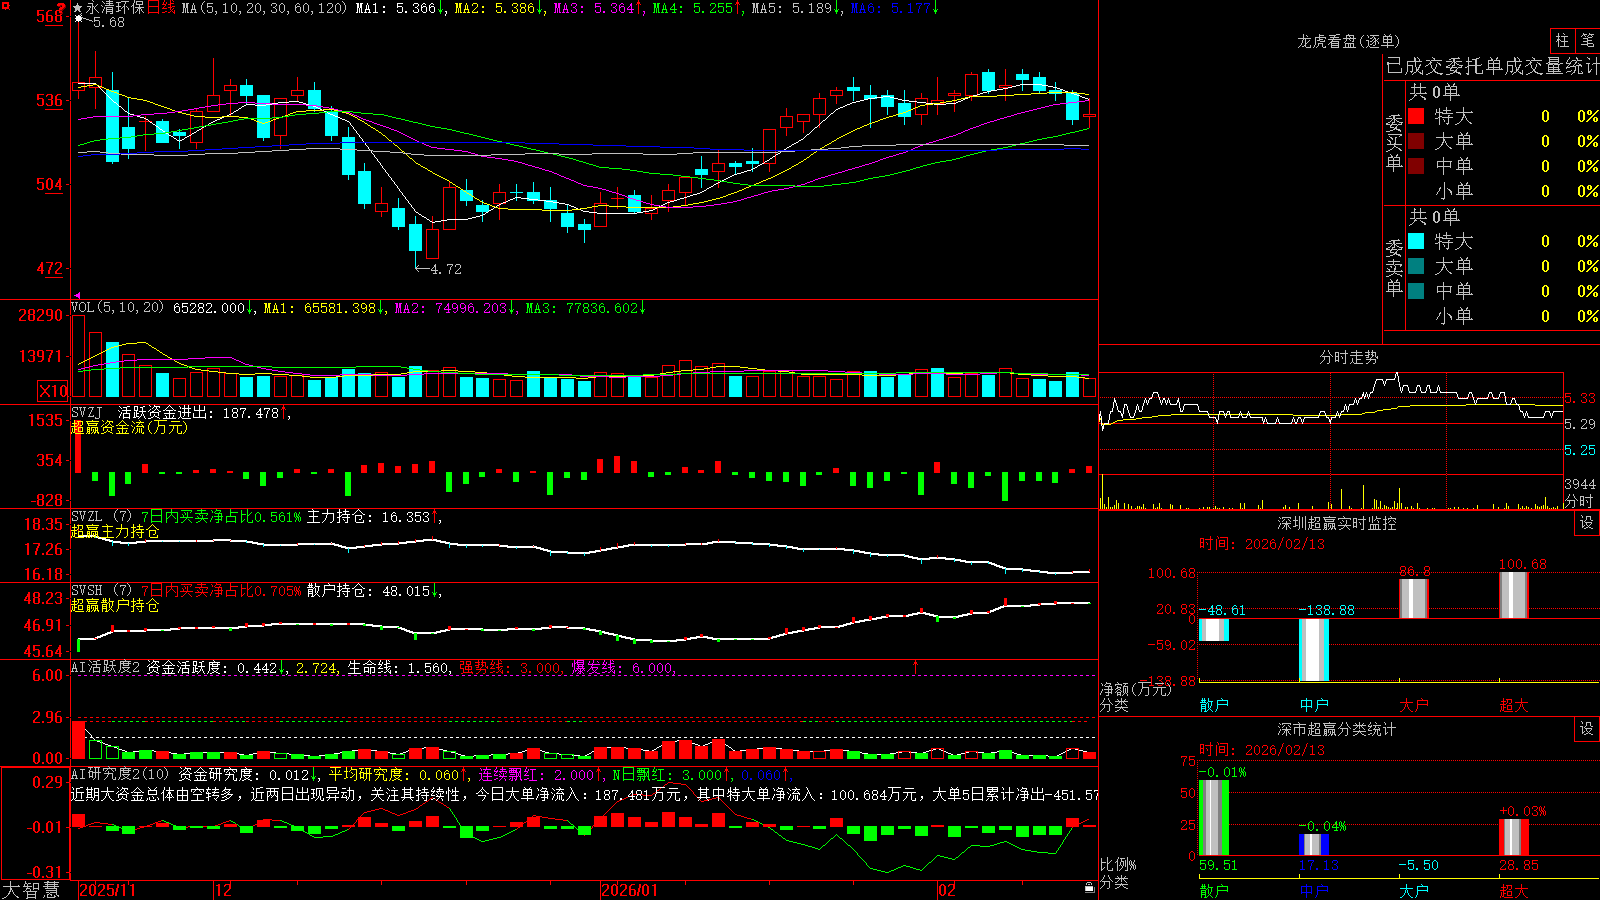
Task: Switch to 笔 tick view button
Action: 1587,40
